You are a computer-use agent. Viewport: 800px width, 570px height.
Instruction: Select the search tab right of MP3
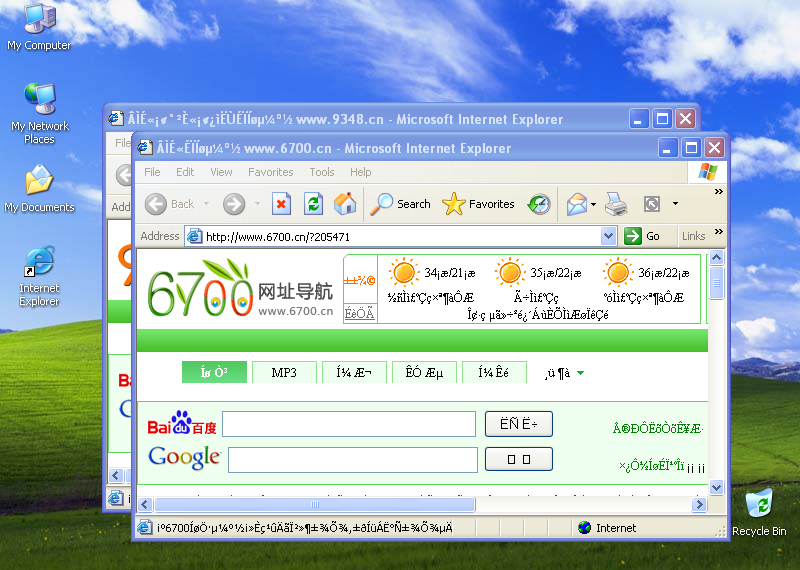354,372
